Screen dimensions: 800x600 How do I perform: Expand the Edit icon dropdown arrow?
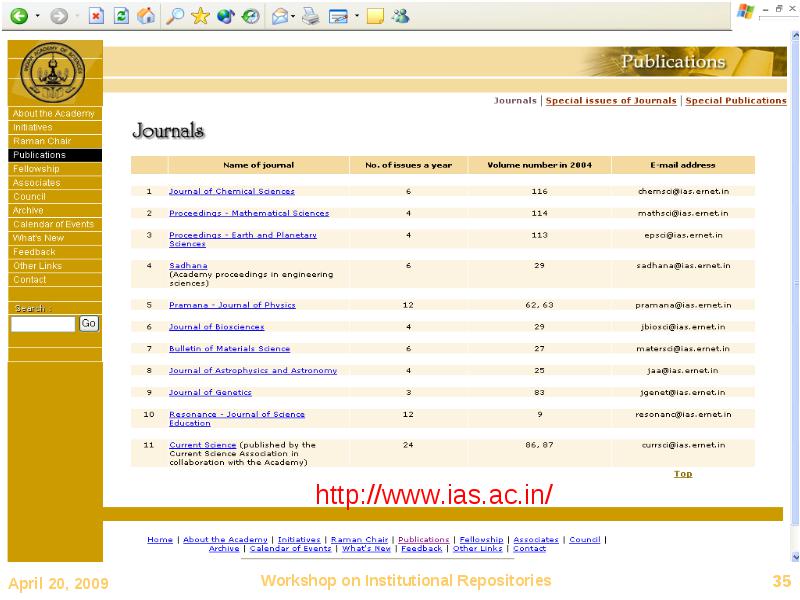click(x=357, y=16)
